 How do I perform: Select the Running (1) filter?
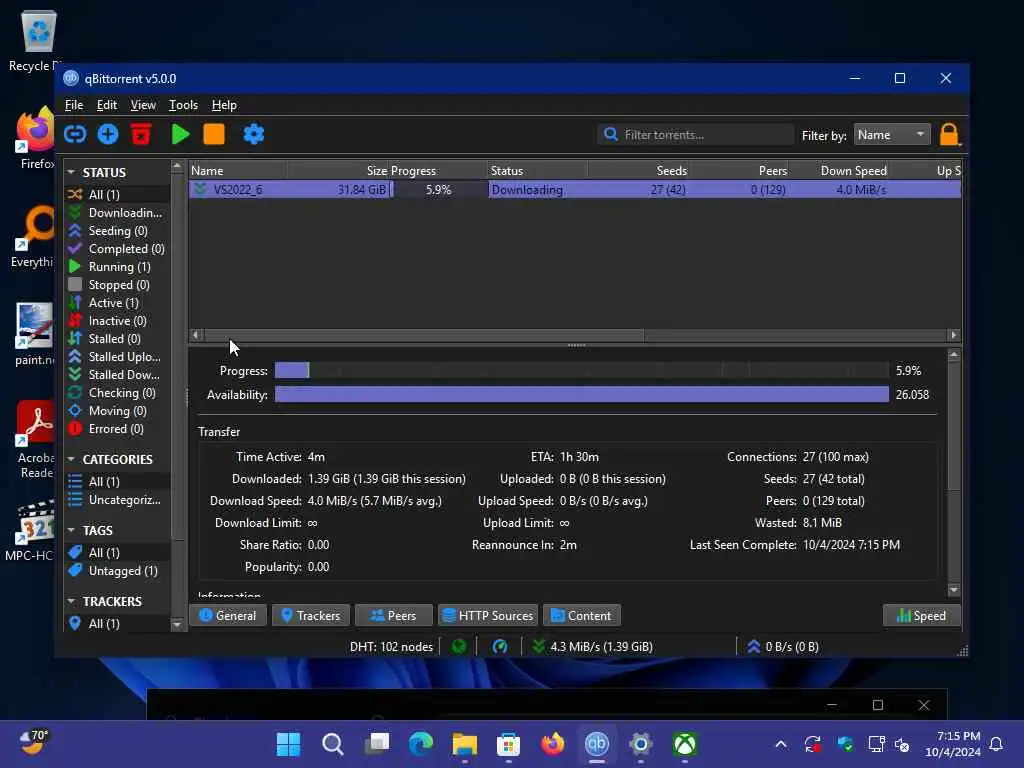tap(118, 266)
